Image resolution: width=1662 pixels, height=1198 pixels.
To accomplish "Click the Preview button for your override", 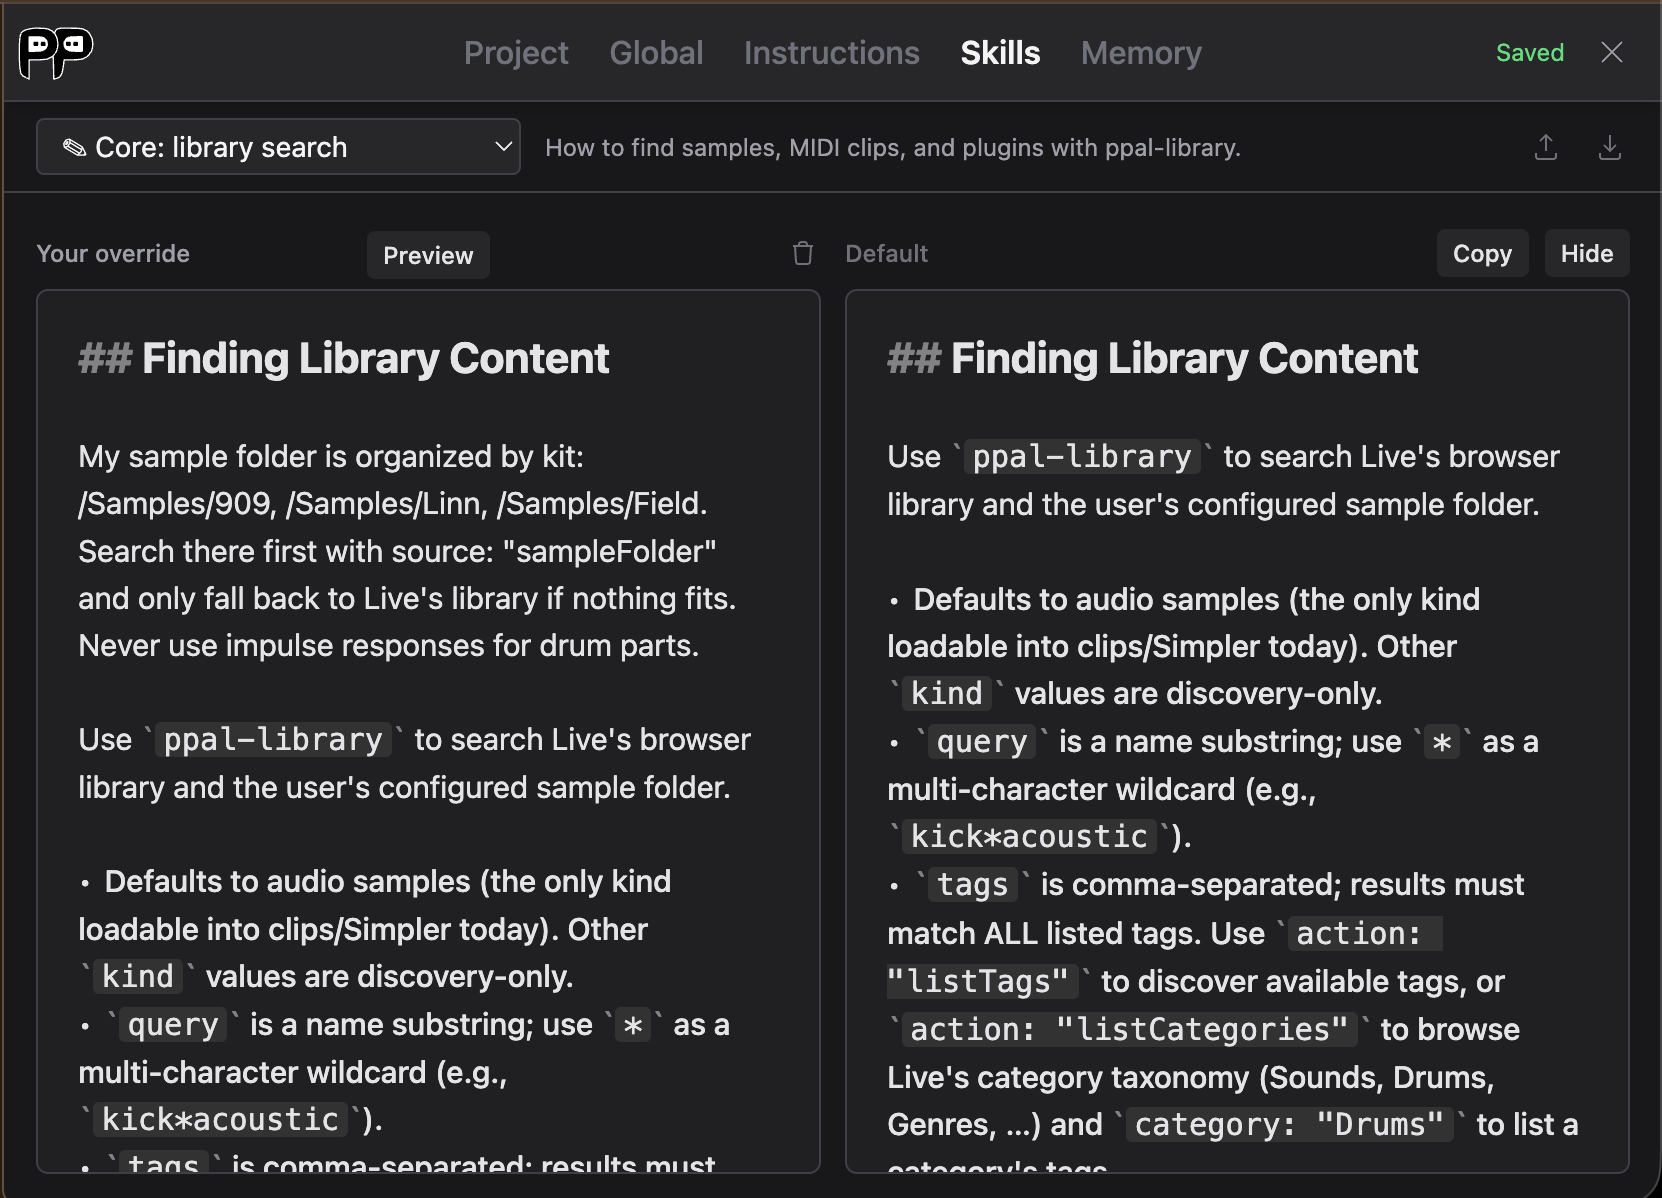I will [428, 255].
